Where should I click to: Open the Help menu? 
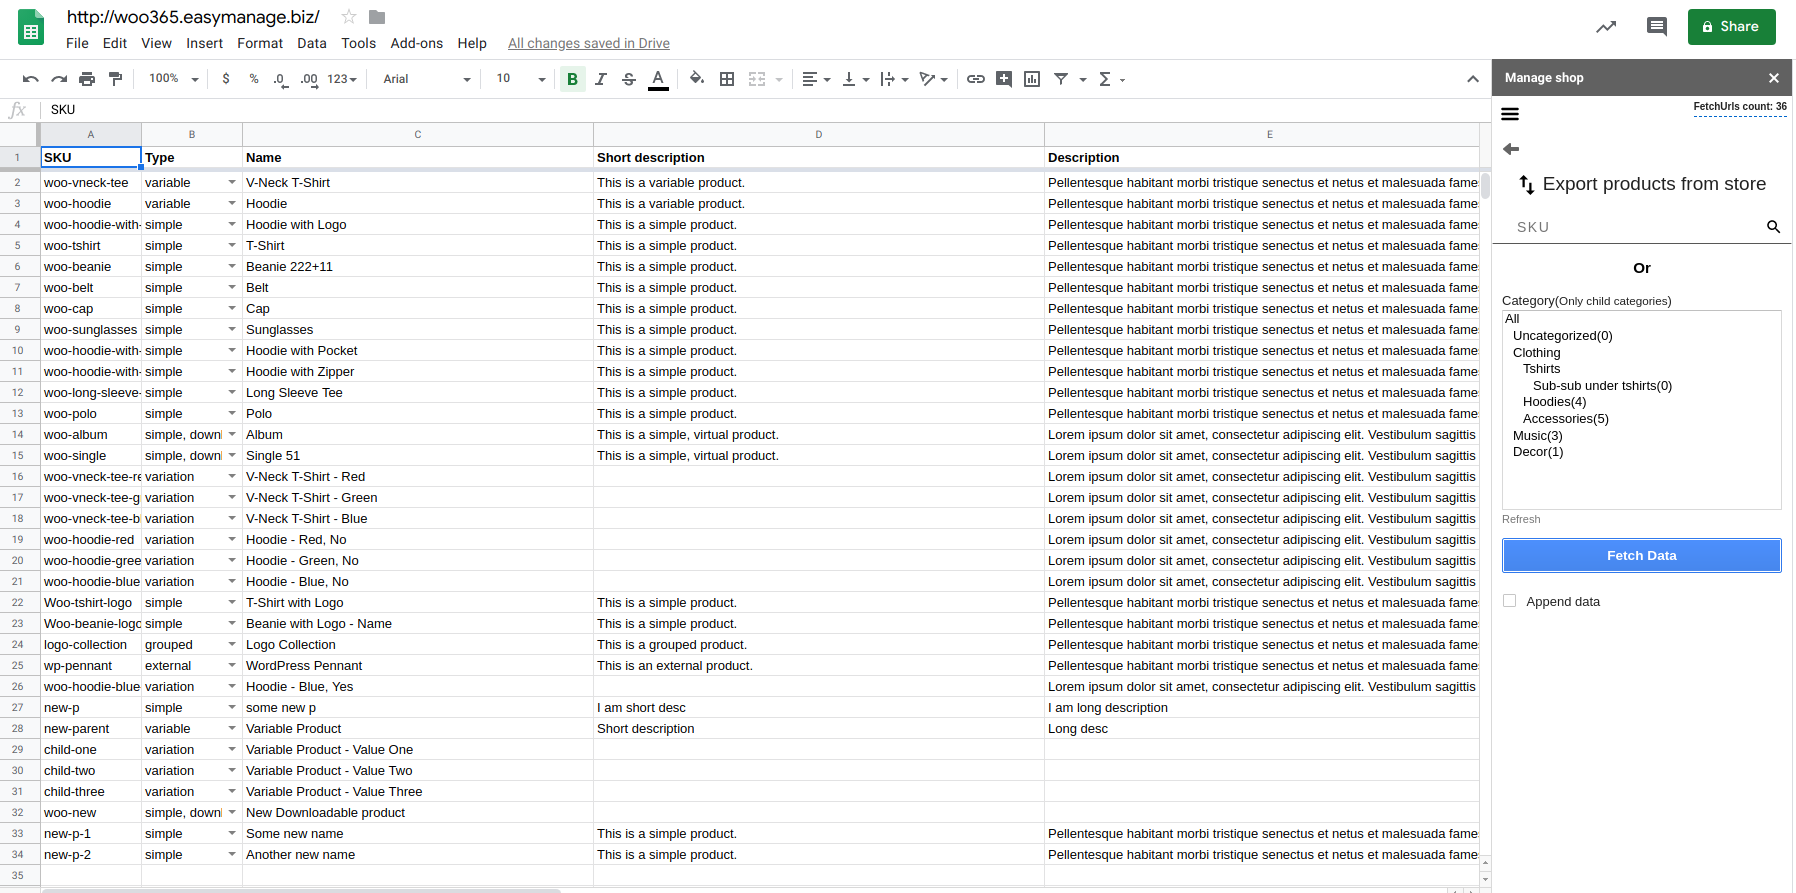(472, 43)
